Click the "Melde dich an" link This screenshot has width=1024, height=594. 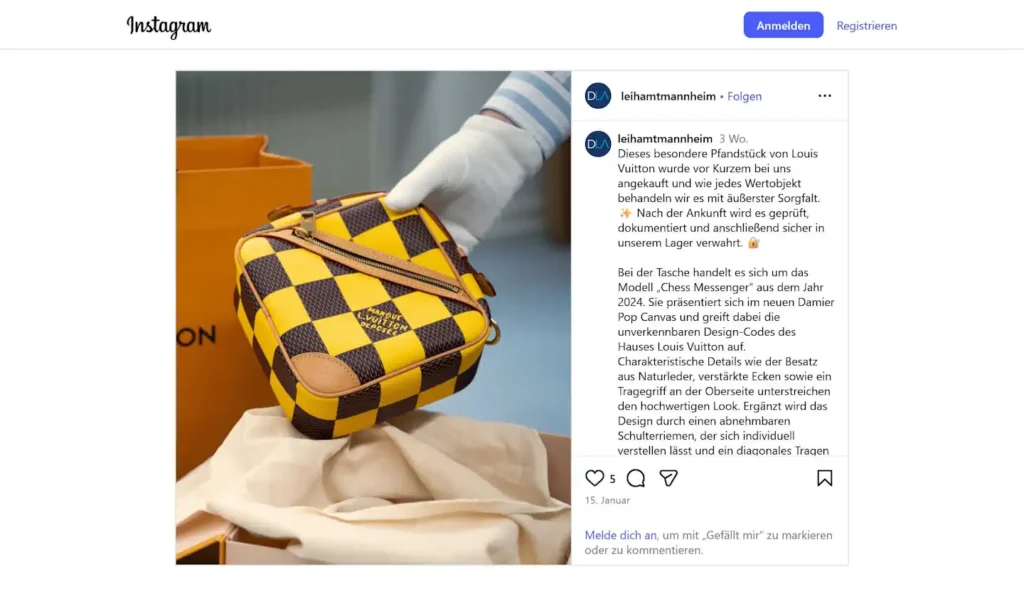[620, 535]
